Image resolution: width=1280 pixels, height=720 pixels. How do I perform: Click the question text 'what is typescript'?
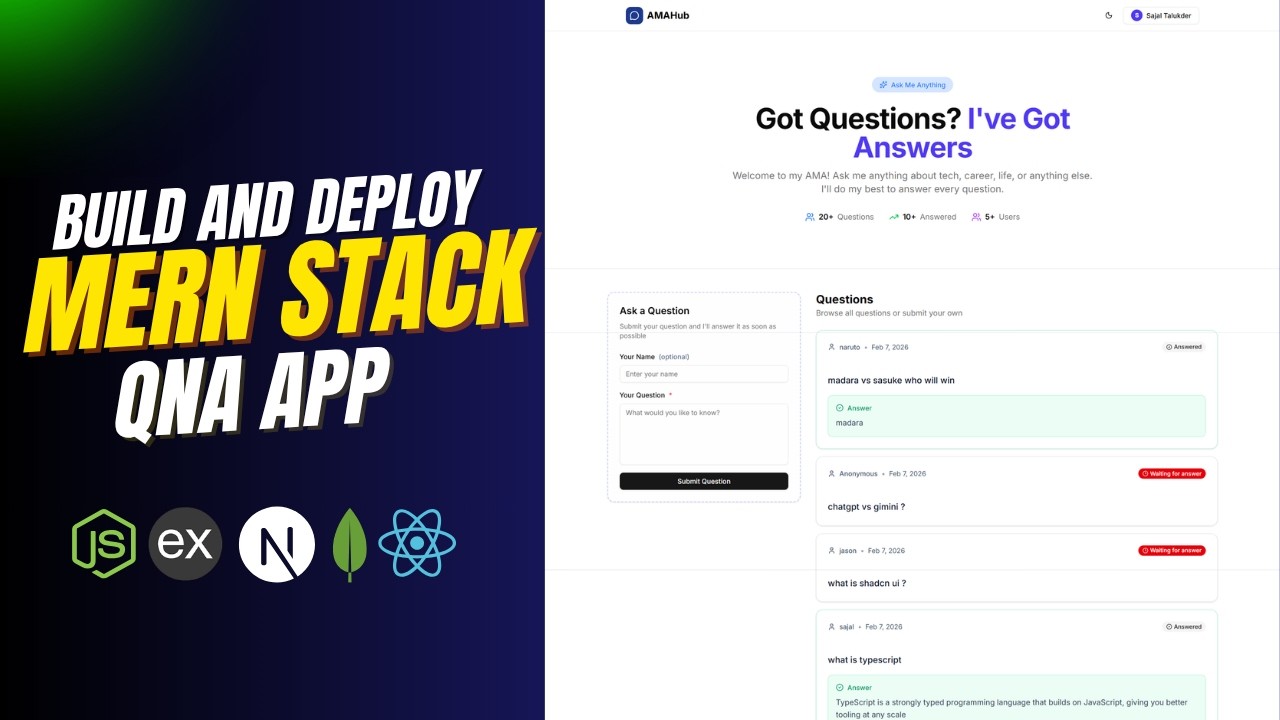865,660
